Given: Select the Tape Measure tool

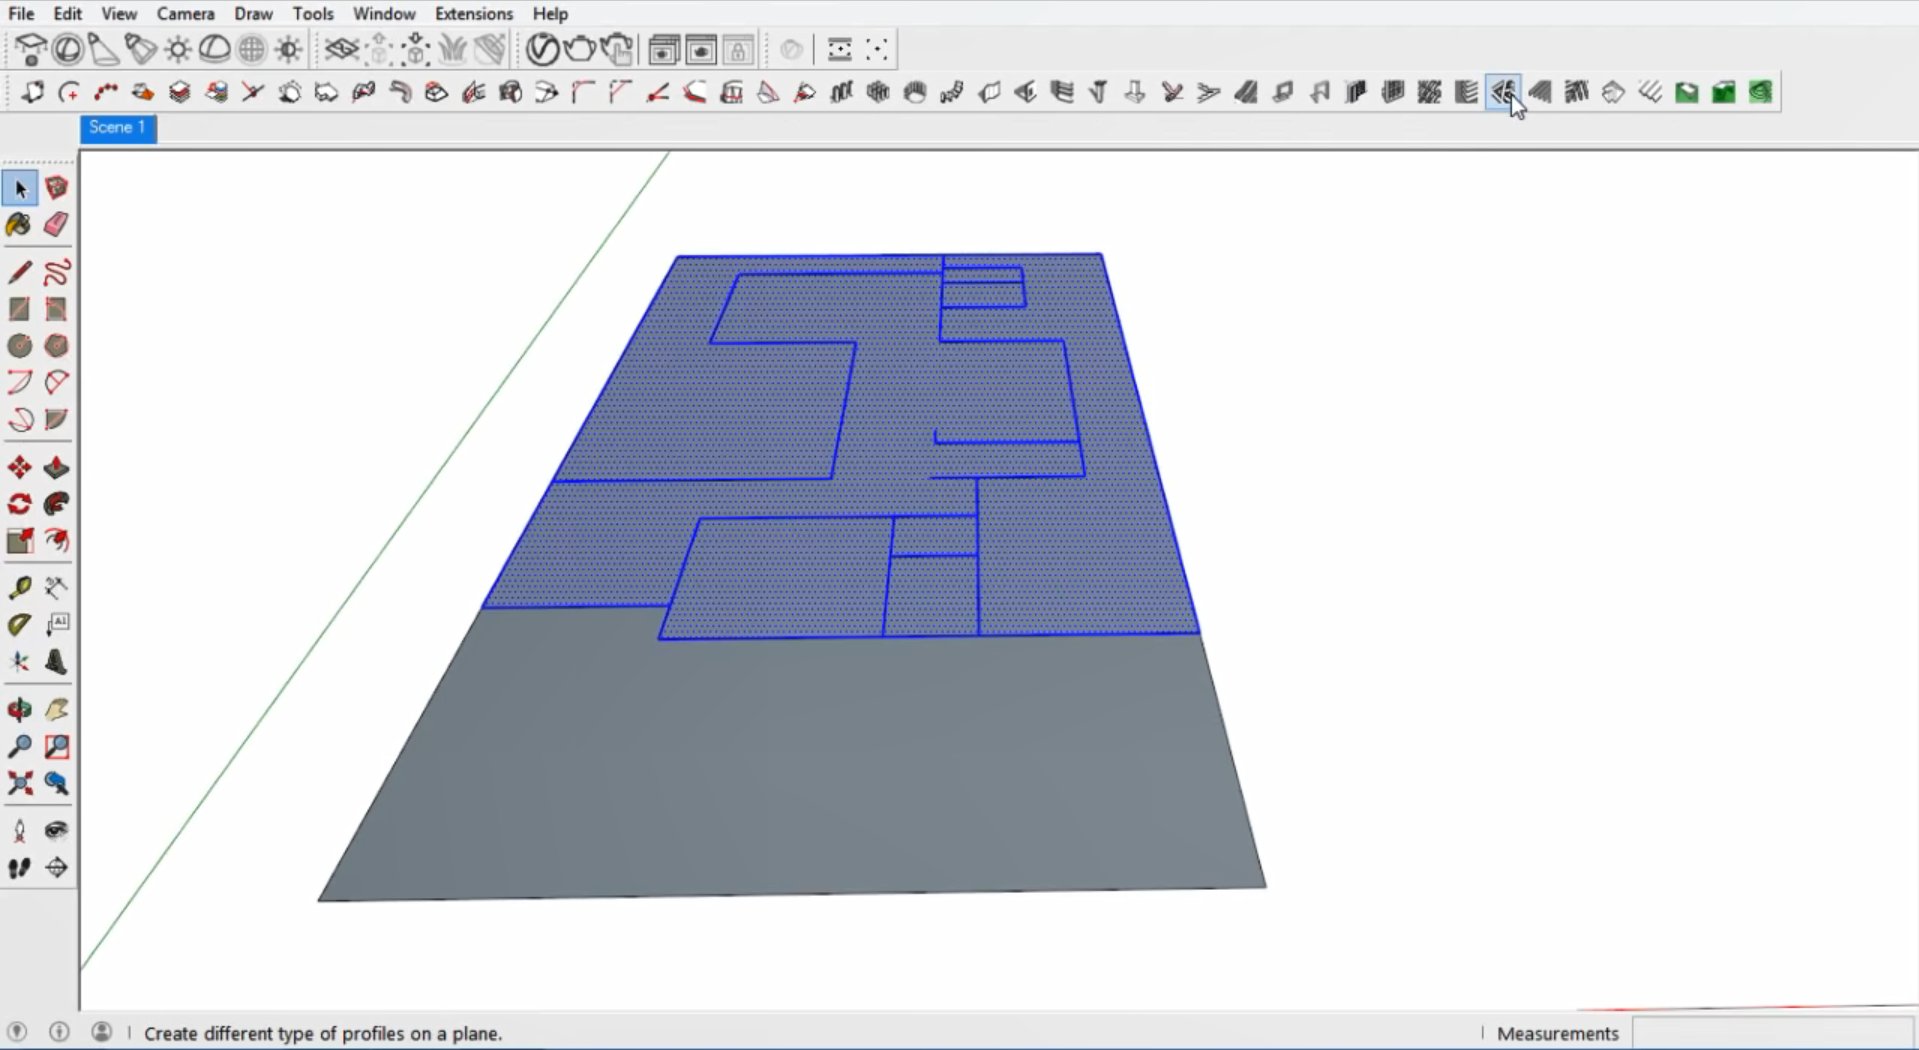Looking at the screenshot, I should (20, 588).
